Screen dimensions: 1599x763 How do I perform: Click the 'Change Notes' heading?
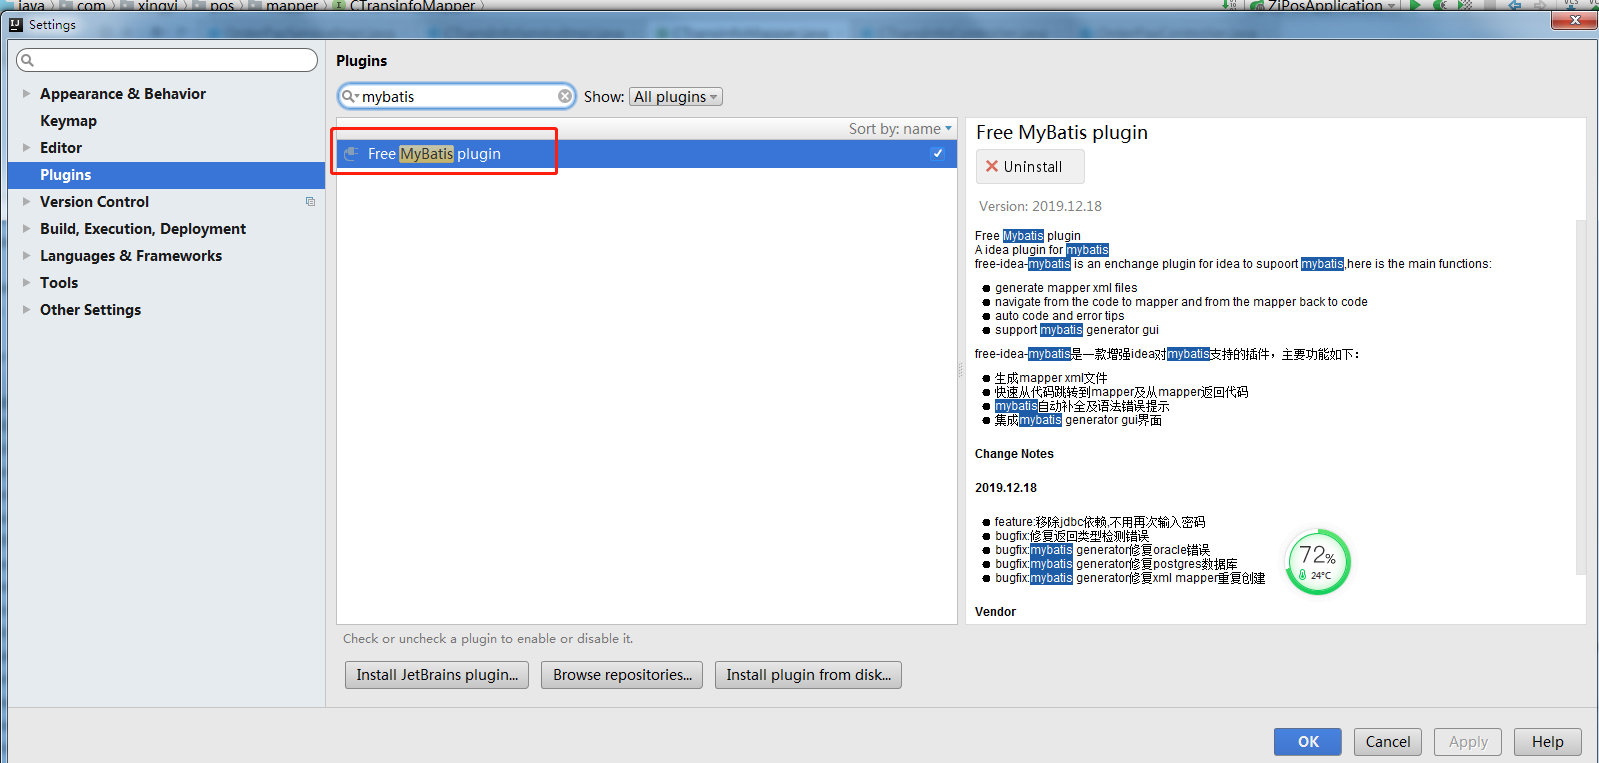pos(1014,454)
